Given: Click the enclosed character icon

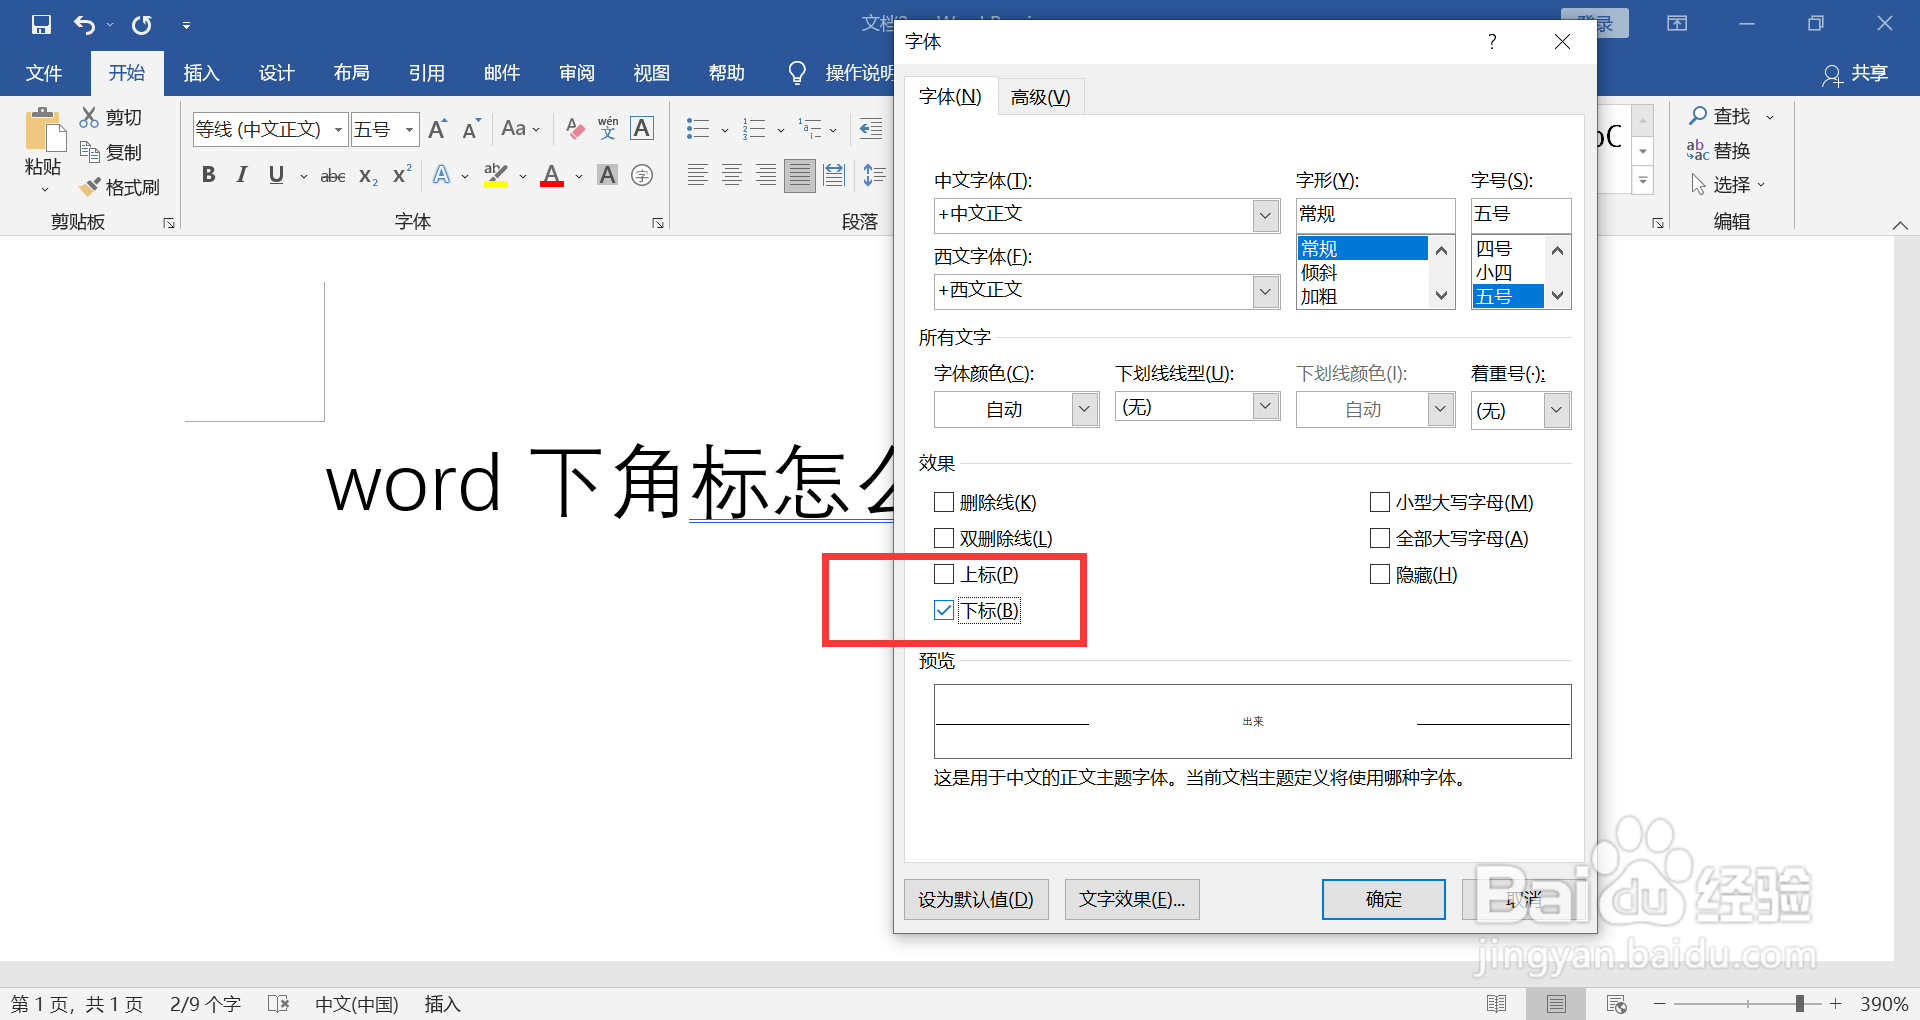Looking at the screenshot, I should 642,175.
